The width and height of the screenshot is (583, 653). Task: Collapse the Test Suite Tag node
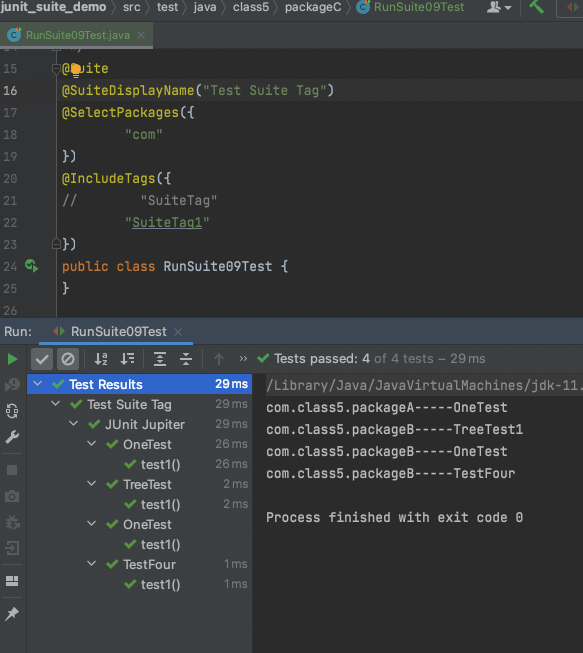(55, 404)
